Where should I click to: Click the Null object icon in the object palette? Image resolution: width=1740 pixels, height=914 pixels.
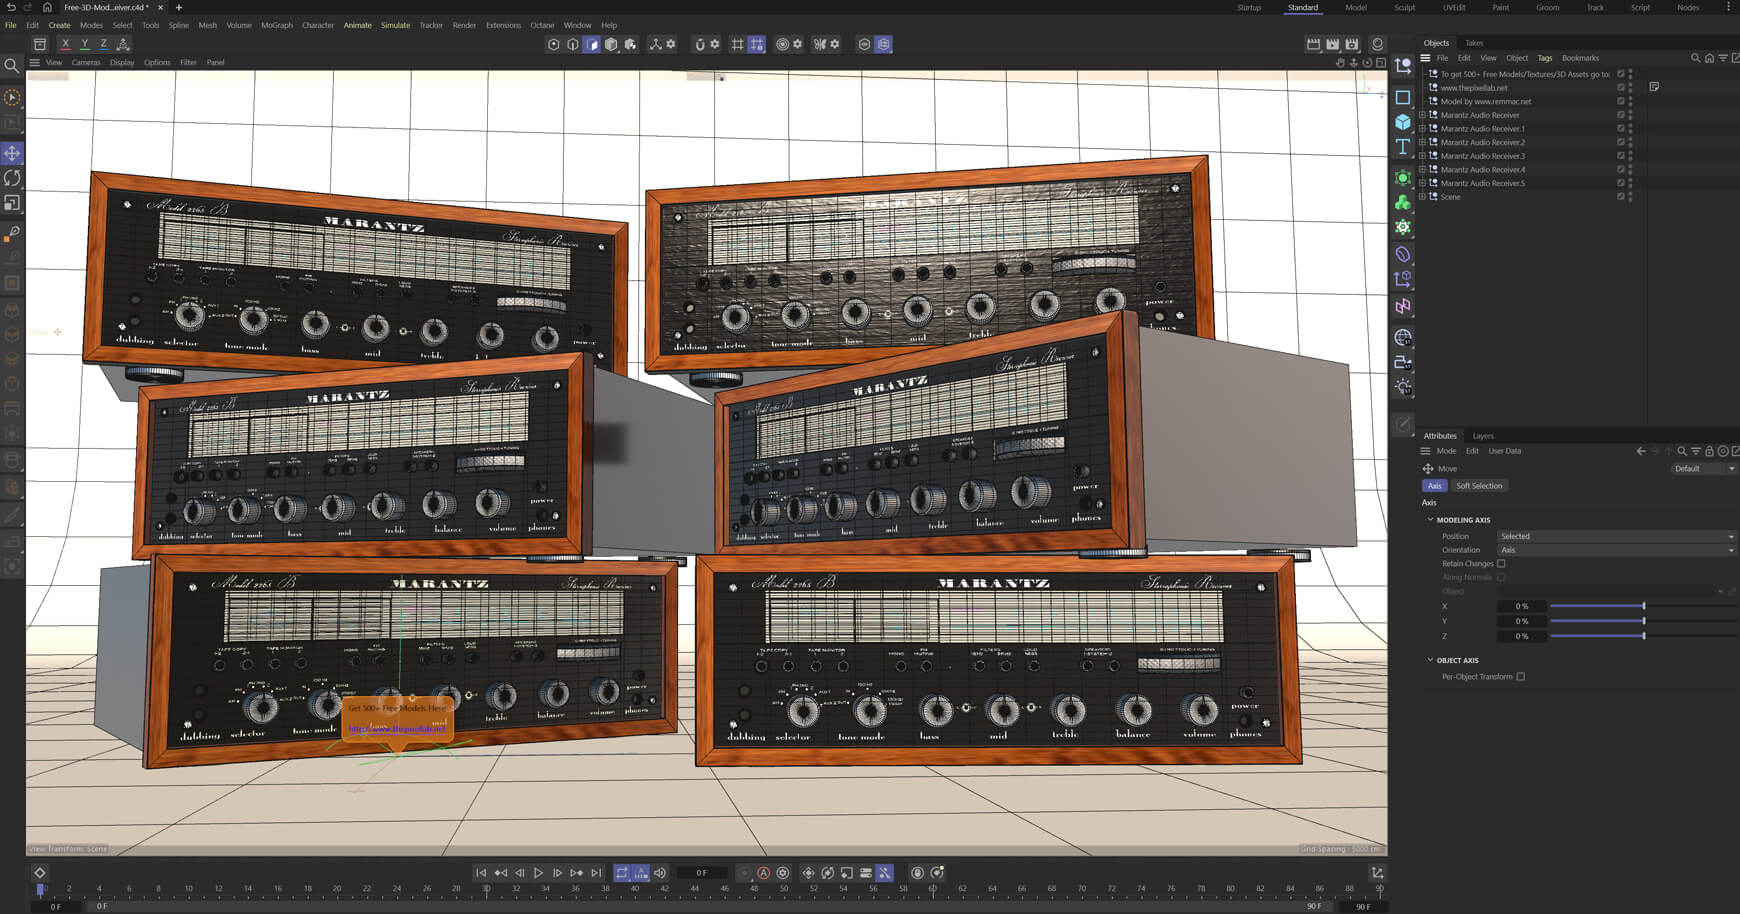pos(1403,66)
